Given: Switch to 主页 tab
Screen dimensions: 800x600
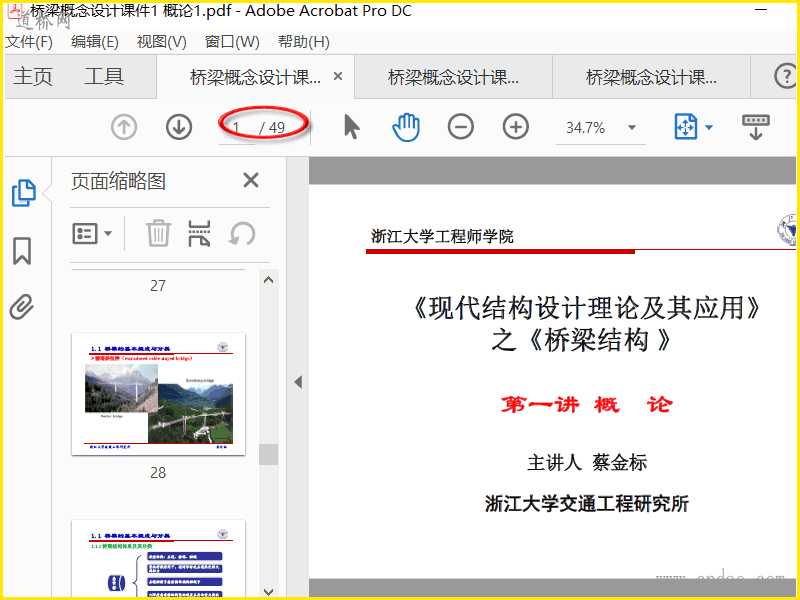Looking at the screenshot, I should 33,77.
